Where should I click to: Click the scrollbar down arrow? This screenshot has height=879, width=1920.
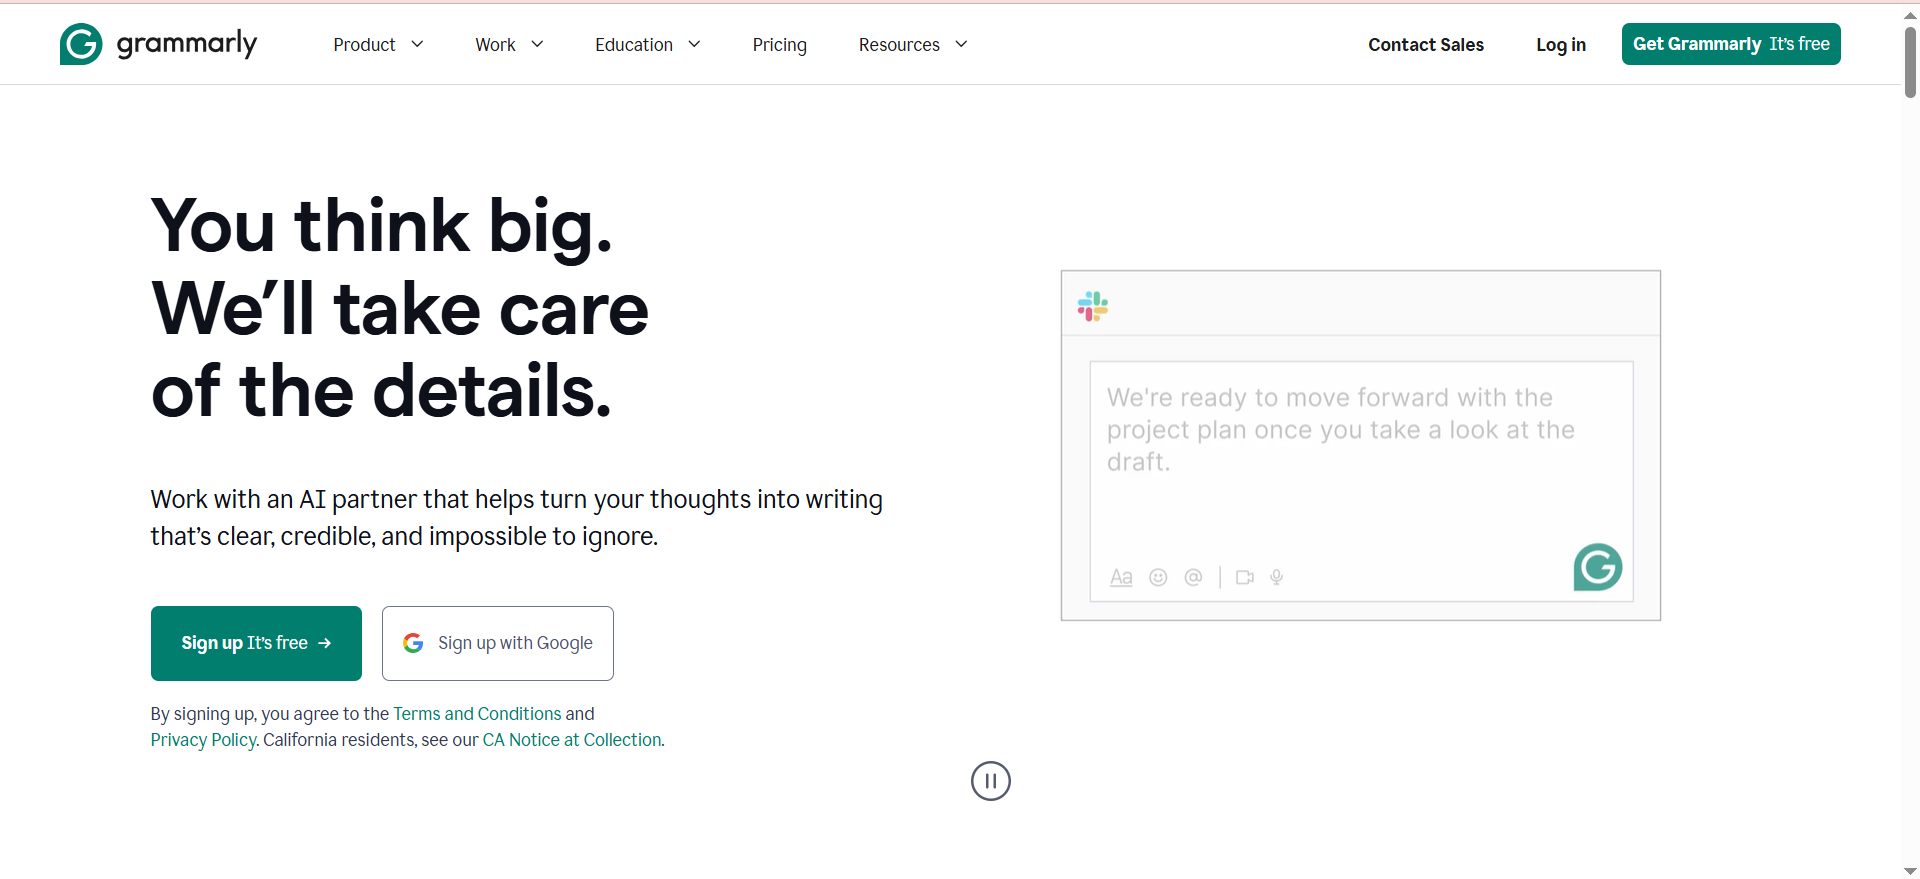[1910, 871]
